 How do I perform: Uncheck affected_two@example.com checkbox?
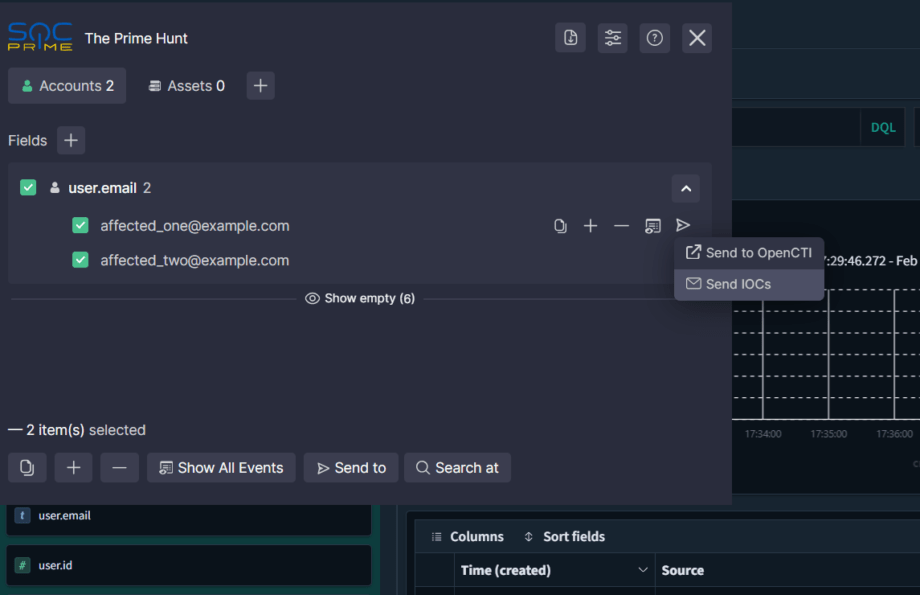(x=80, y=259)
